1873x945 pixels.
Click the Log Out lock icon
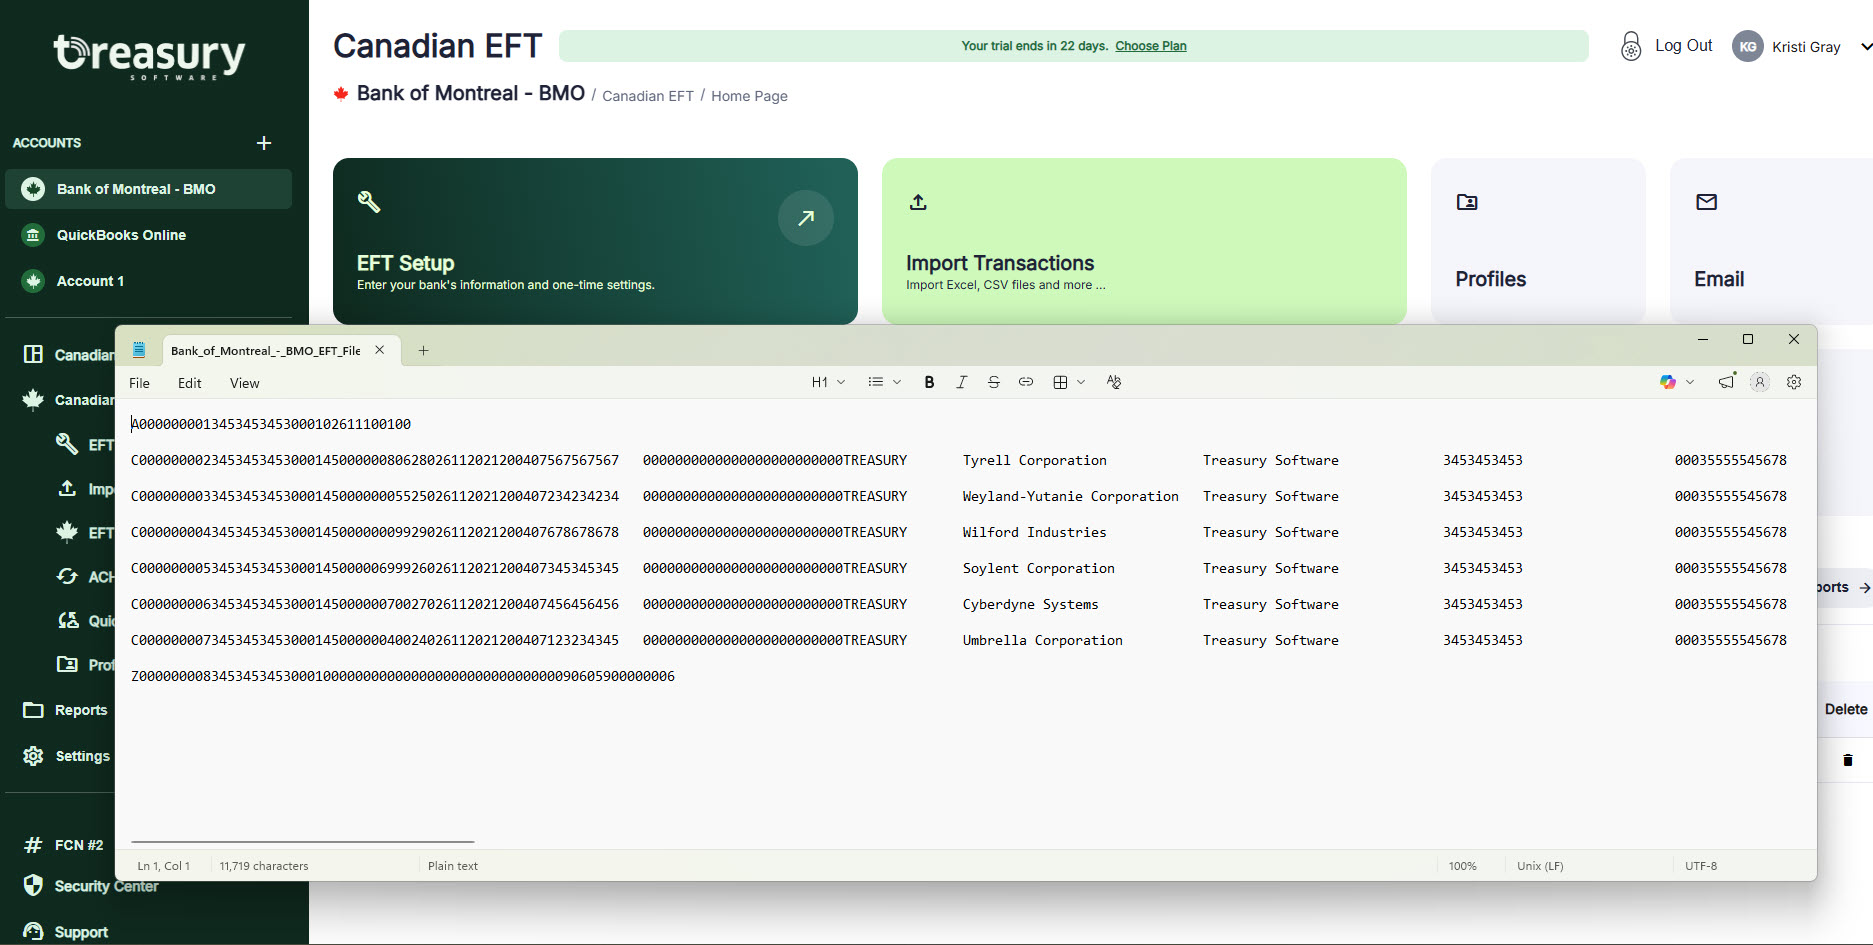point(1631,46)
